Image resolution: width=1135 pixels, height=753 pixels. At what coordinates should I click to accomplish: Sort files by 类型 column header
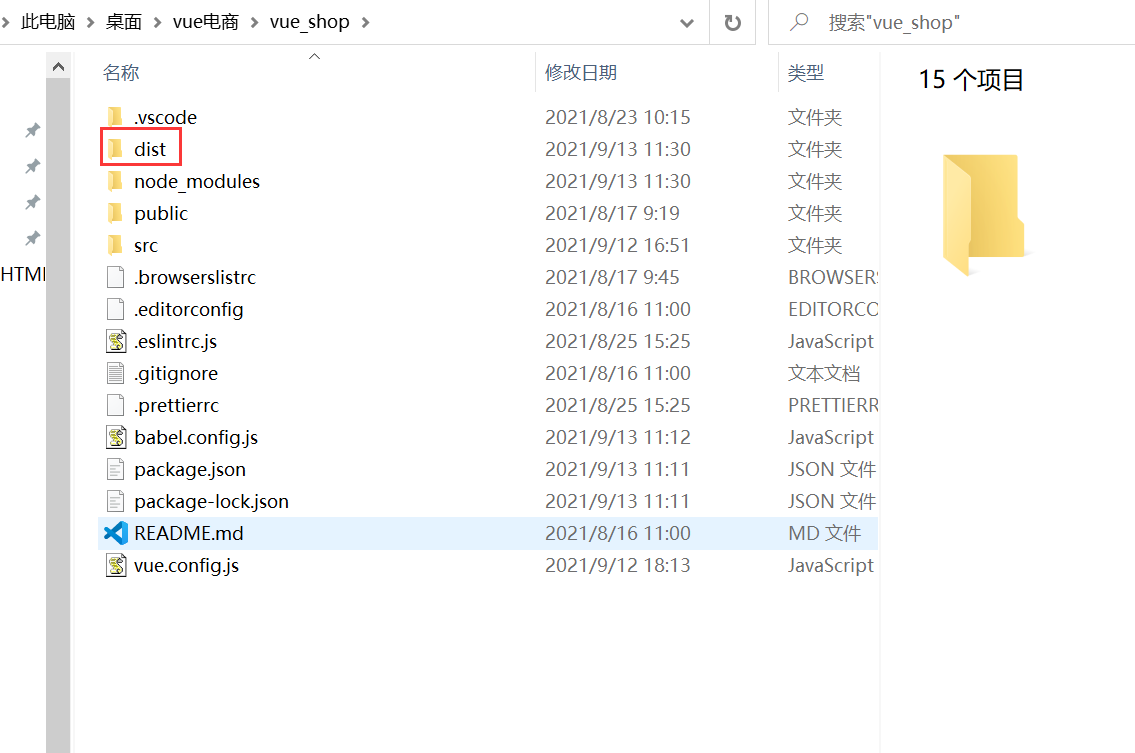[806, 73]
